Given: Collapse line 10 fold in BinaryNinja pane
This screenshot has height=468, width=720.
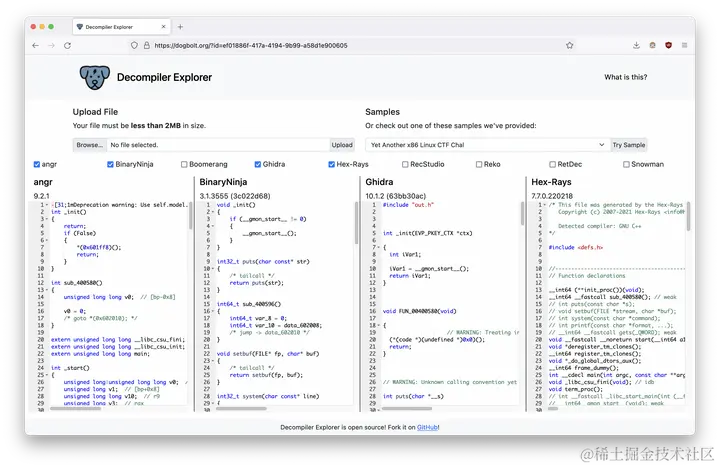Looking at the screenshot, I should [x=213, y=269].
